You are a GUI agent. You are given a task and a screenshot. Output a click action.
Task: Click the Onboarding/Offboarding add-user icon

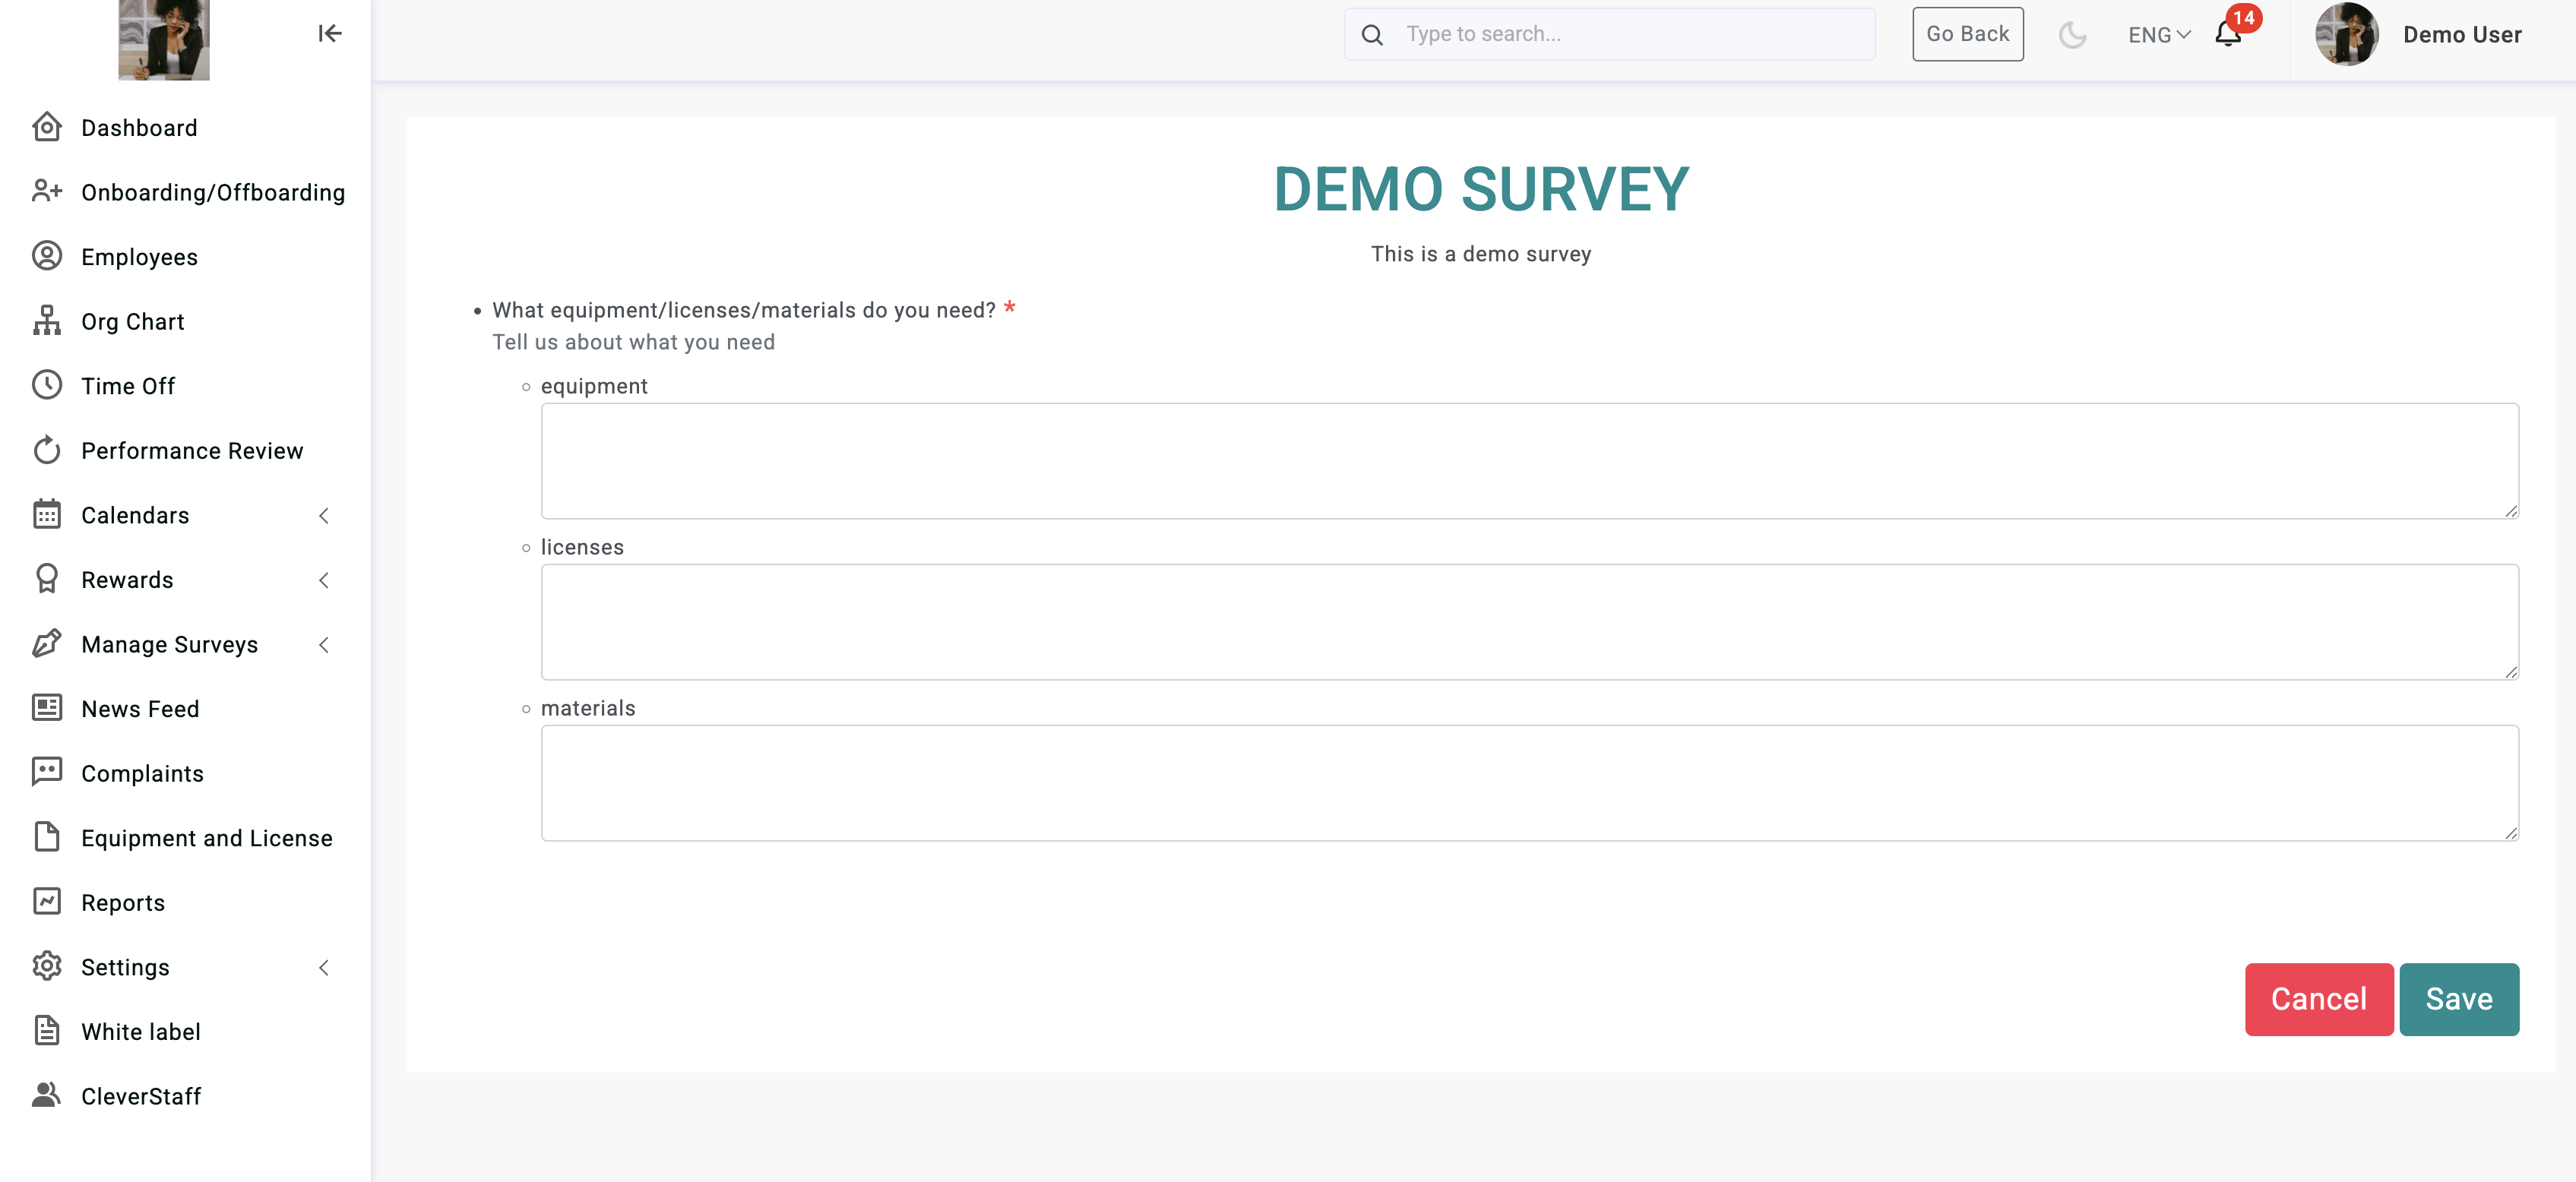coord(46,191)
